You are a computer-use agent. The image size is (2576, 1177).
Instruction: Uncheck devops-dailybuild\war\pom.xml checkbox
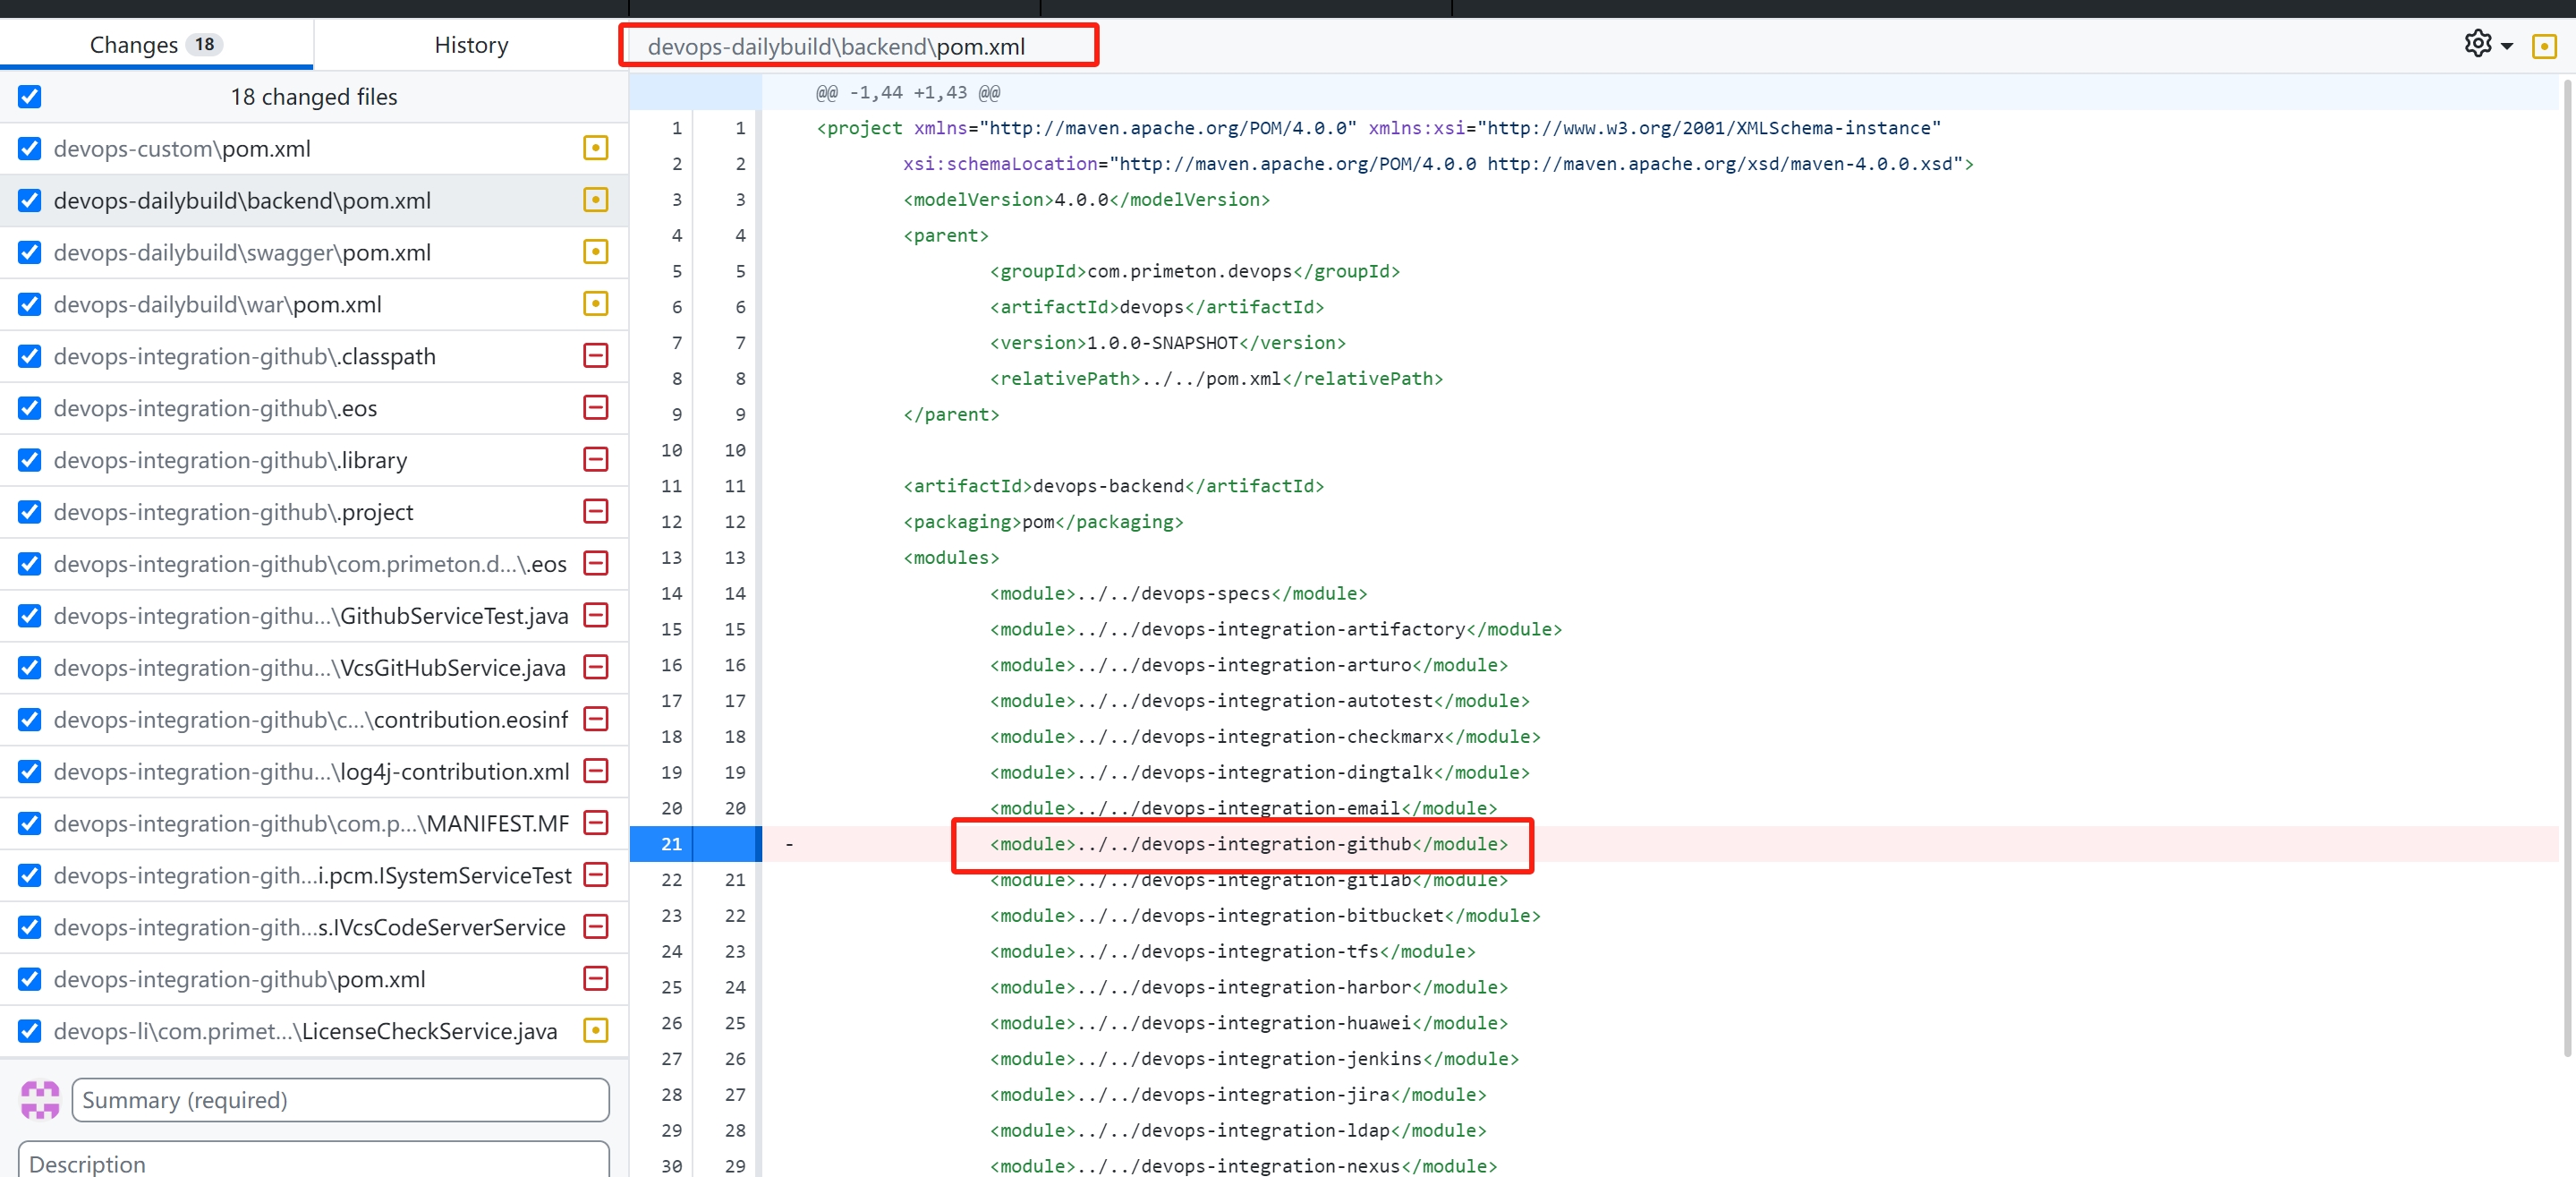click(x=30, y=304)
